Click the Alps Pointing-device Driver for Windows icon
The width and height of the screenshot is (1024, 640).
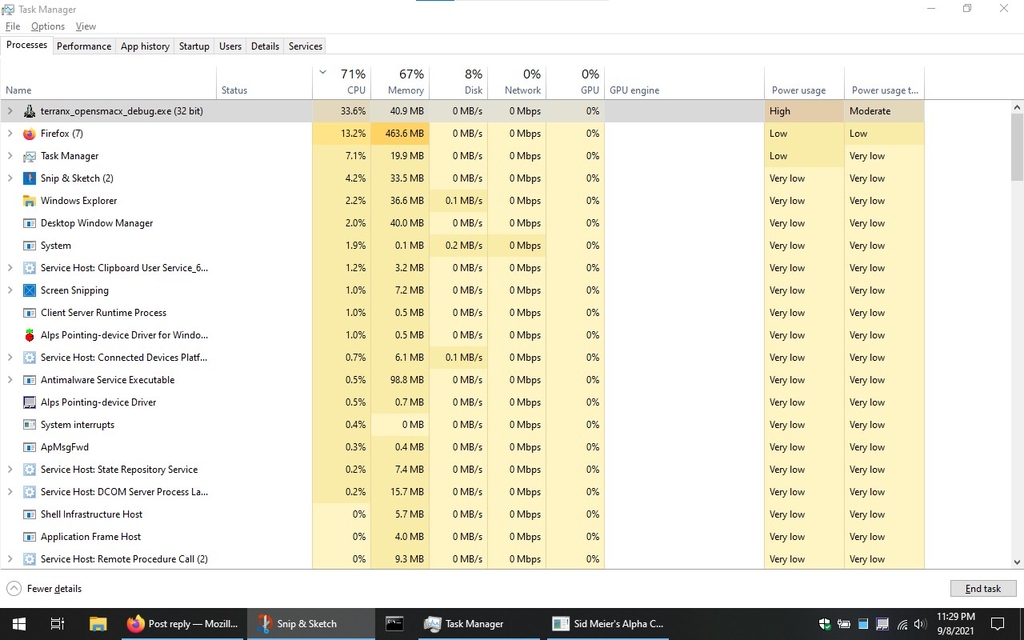click(x=30, y=335)
